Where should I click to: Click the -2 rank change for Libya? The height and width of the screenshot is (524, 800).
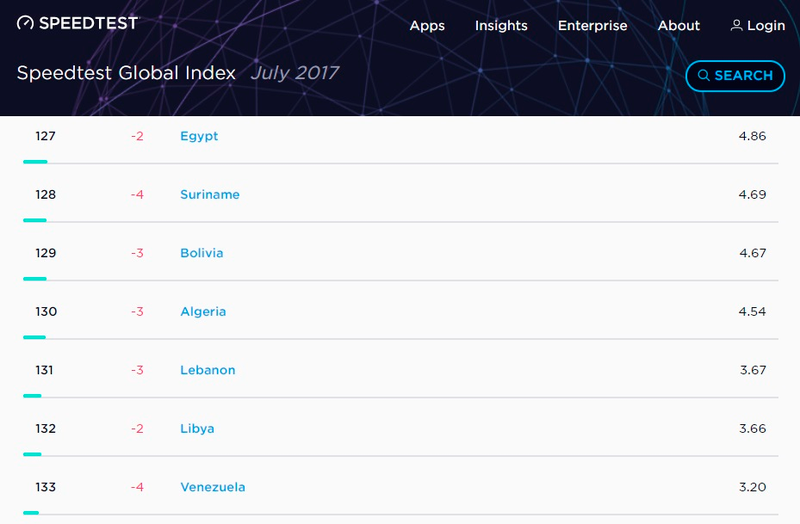pyautogui.click(x=137, y=429)
